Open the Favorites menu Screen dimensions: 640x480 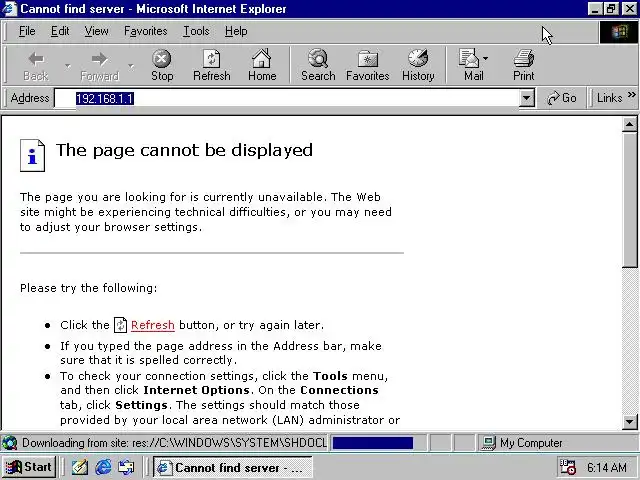click(146, 31)
